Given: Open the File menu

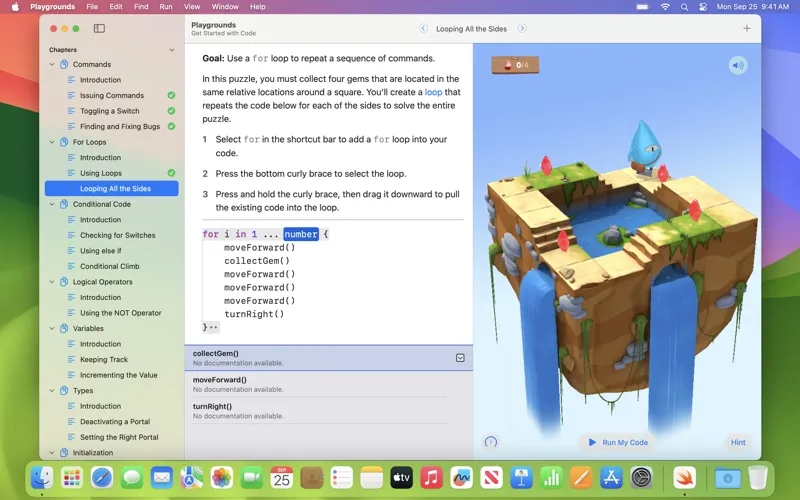Looking at the screenshot, I should 92,7.
